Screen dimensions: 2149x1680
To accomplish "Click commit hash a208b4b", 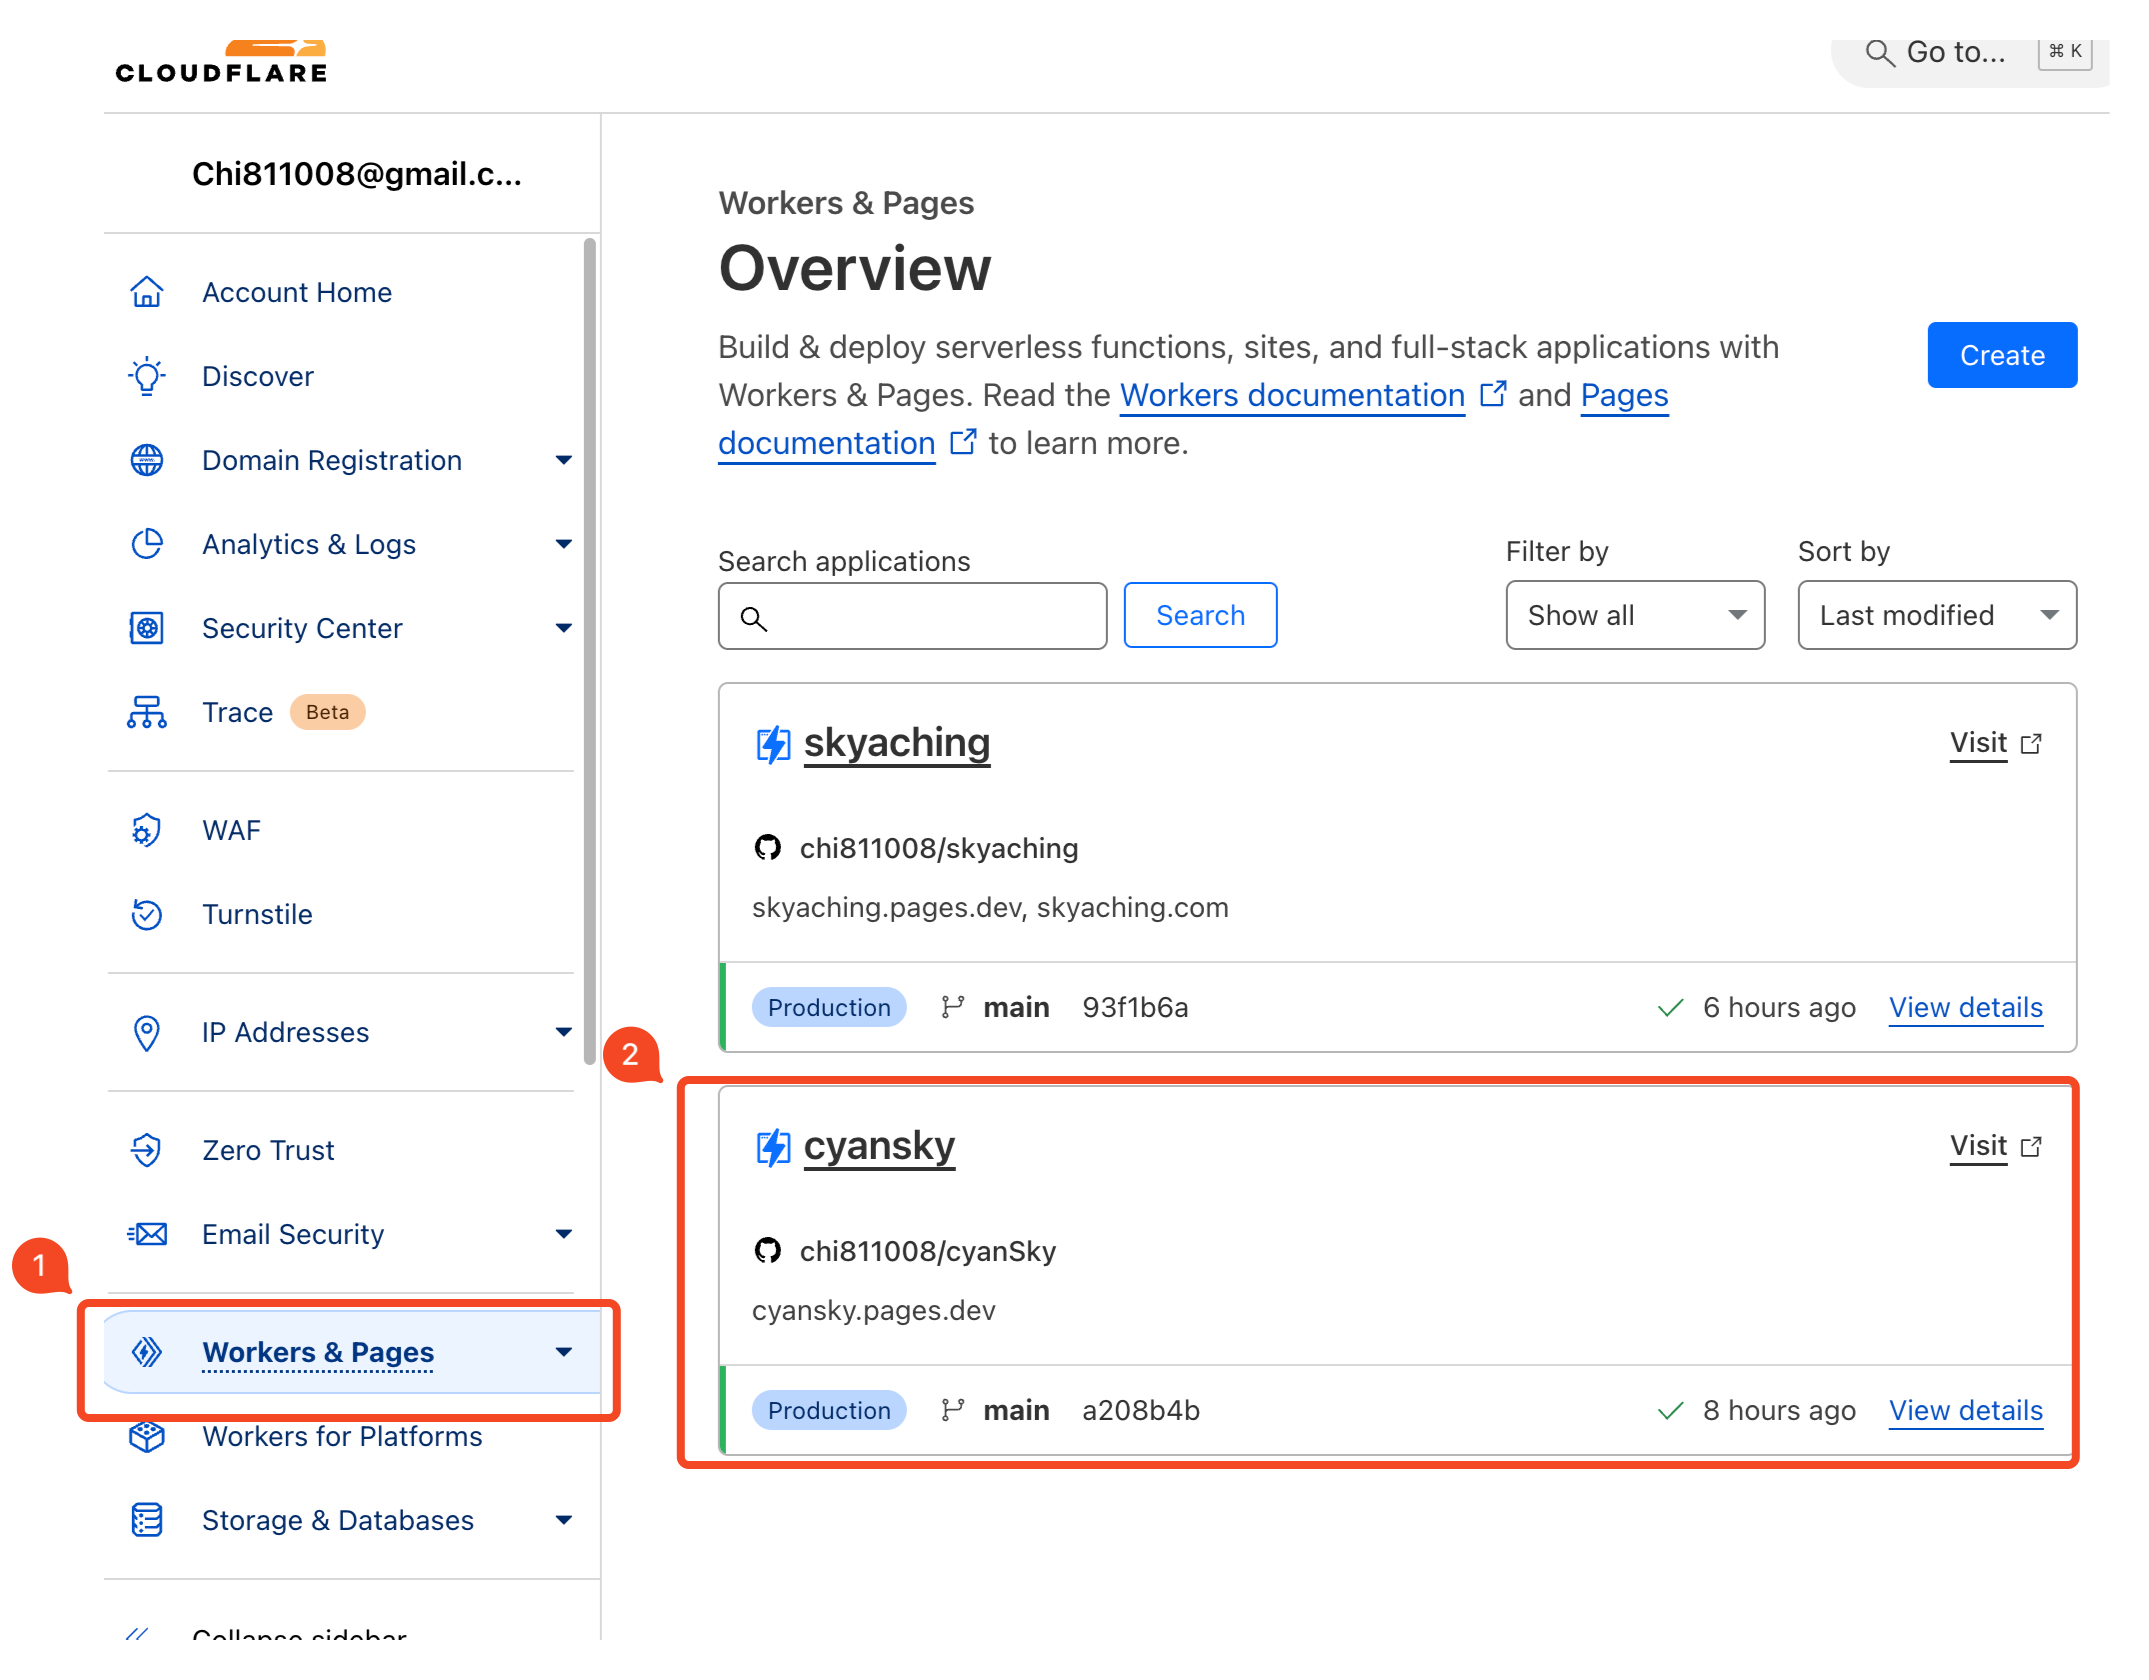I will point(1141,1410).
